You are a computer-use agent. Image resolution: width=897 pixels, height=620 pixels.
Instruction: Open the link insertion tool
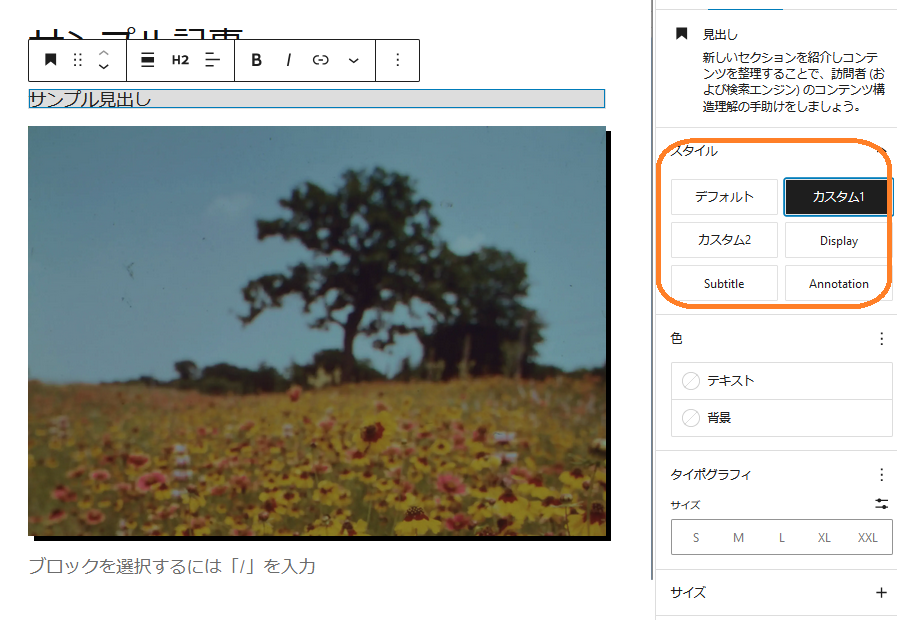pyautogui.click(x=320, y=60)
